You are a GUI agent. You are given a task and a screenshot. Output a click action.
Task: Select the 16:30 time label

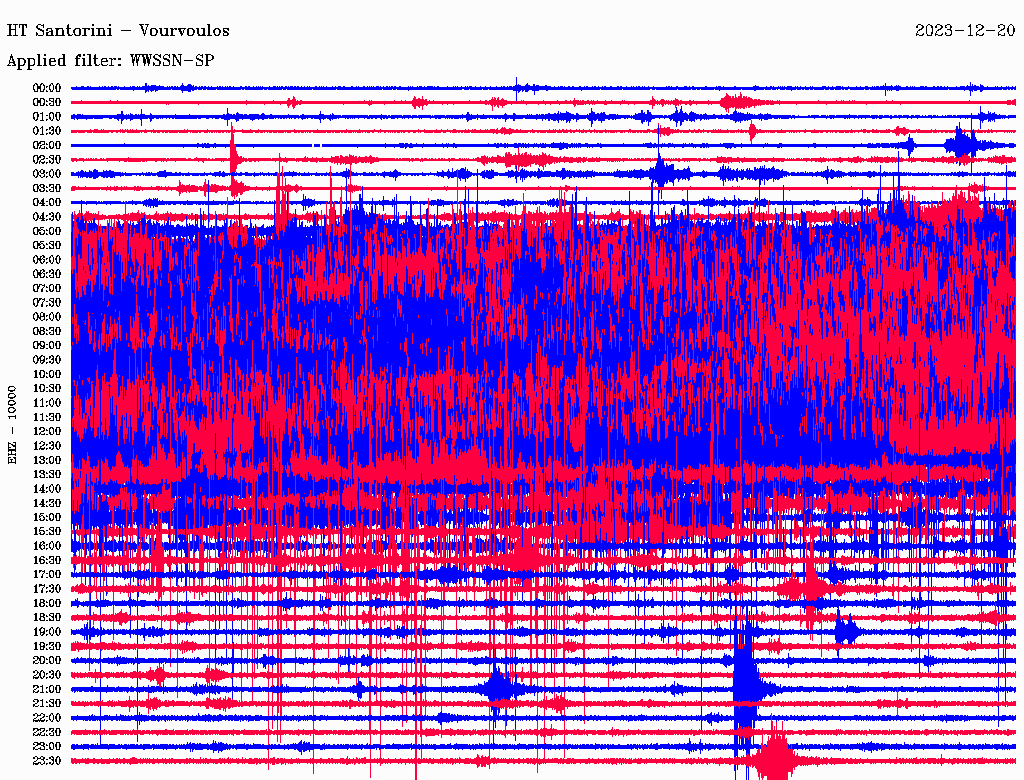[47, 561]
